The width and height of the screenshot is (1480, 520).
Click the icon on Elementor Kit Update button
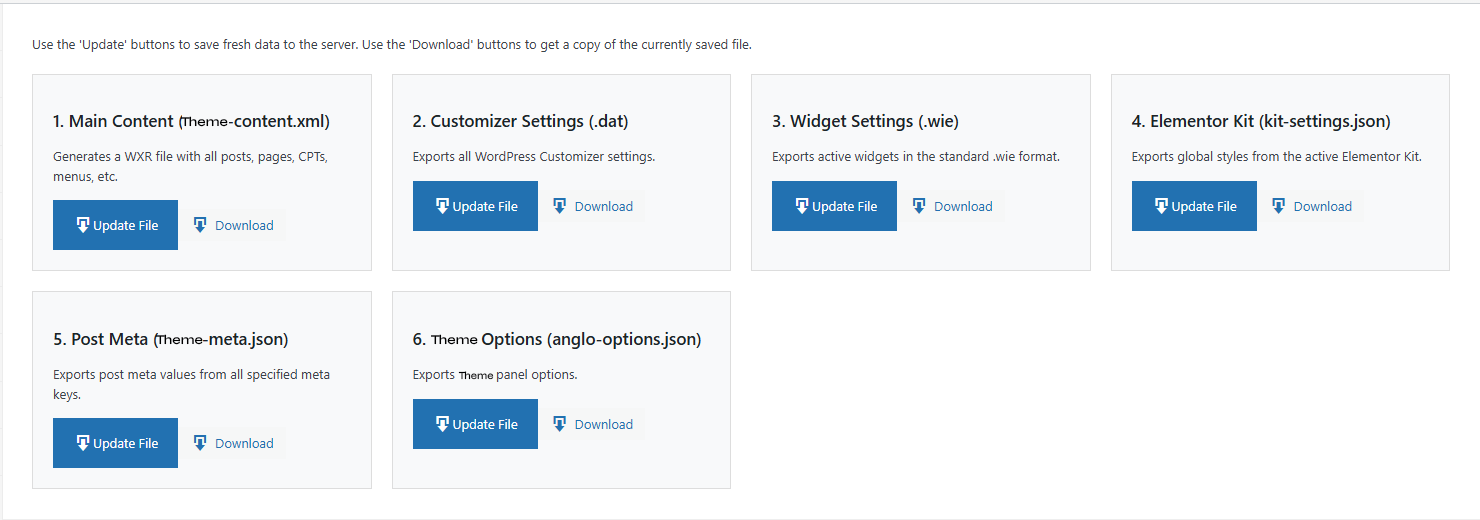1161,206
